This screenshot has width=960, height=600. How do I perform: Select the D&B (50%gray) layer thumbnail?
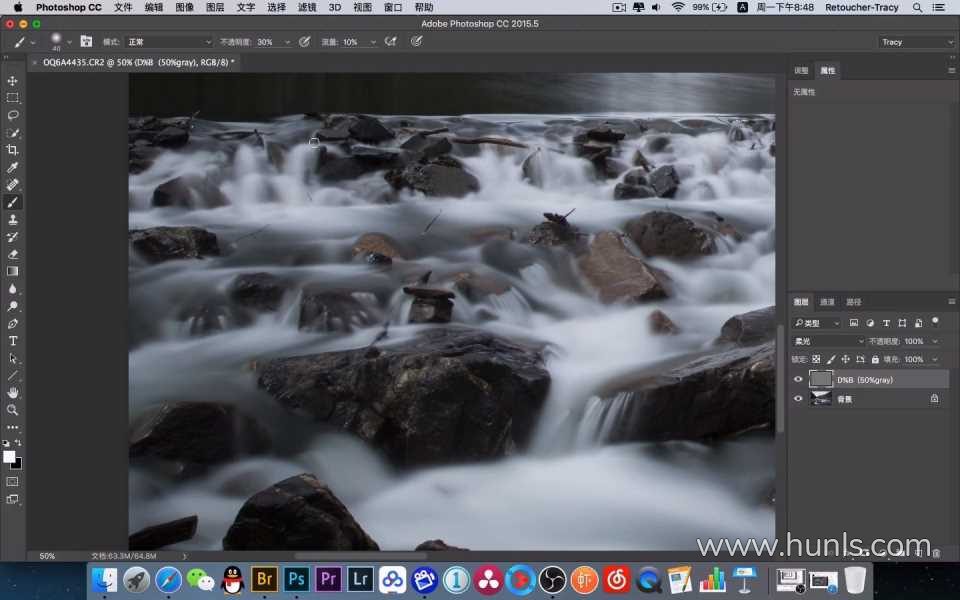pos(820,380)
